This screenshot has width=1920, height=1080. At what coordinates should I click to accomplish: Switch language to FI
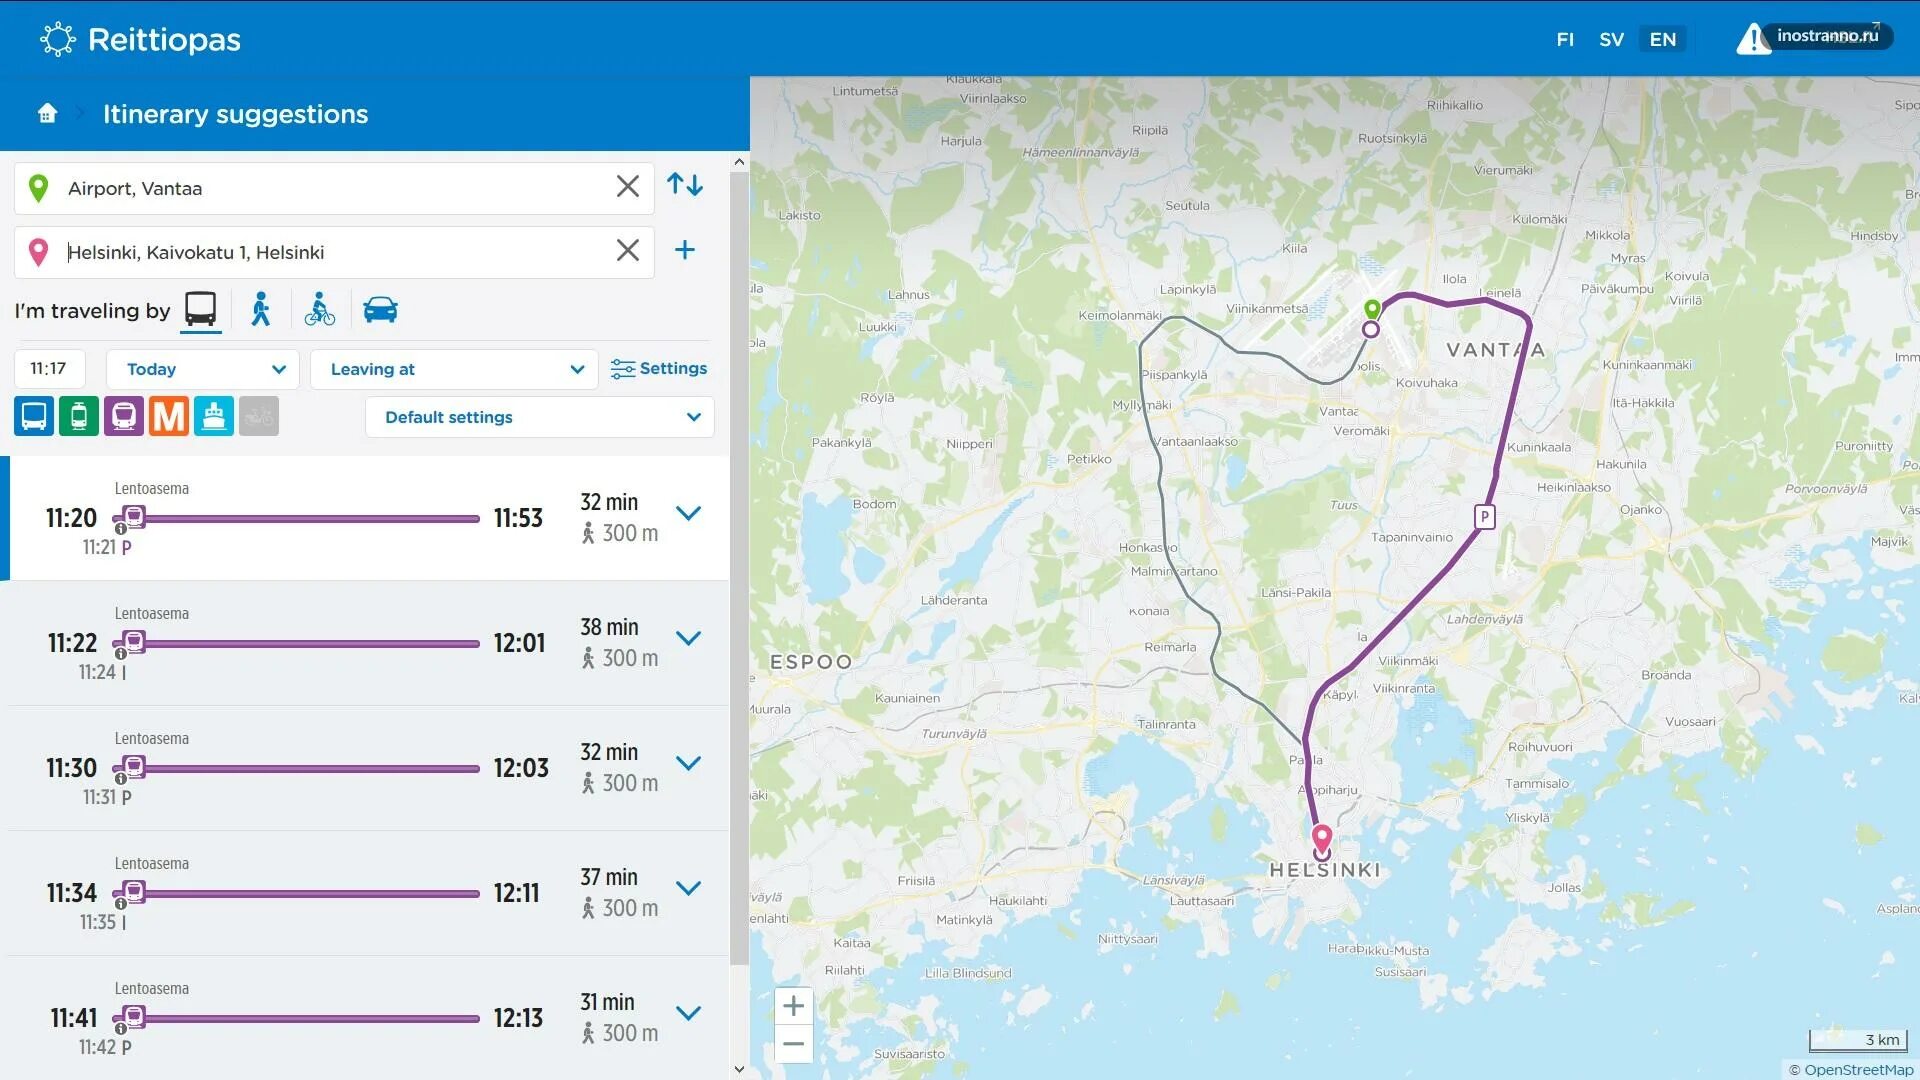(1565, 39)
